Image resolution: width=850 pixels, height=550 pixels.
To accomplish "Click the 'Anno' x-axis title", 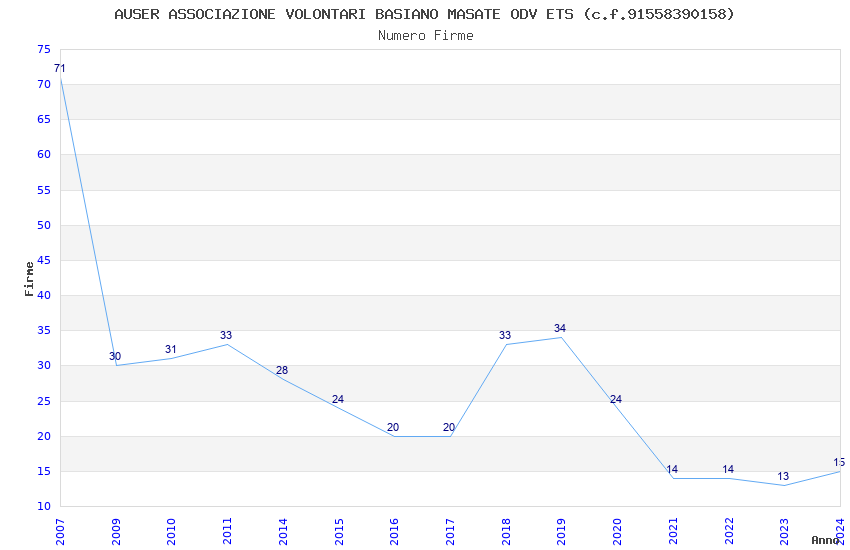I will pyautogui.click(x=825, y=540).
